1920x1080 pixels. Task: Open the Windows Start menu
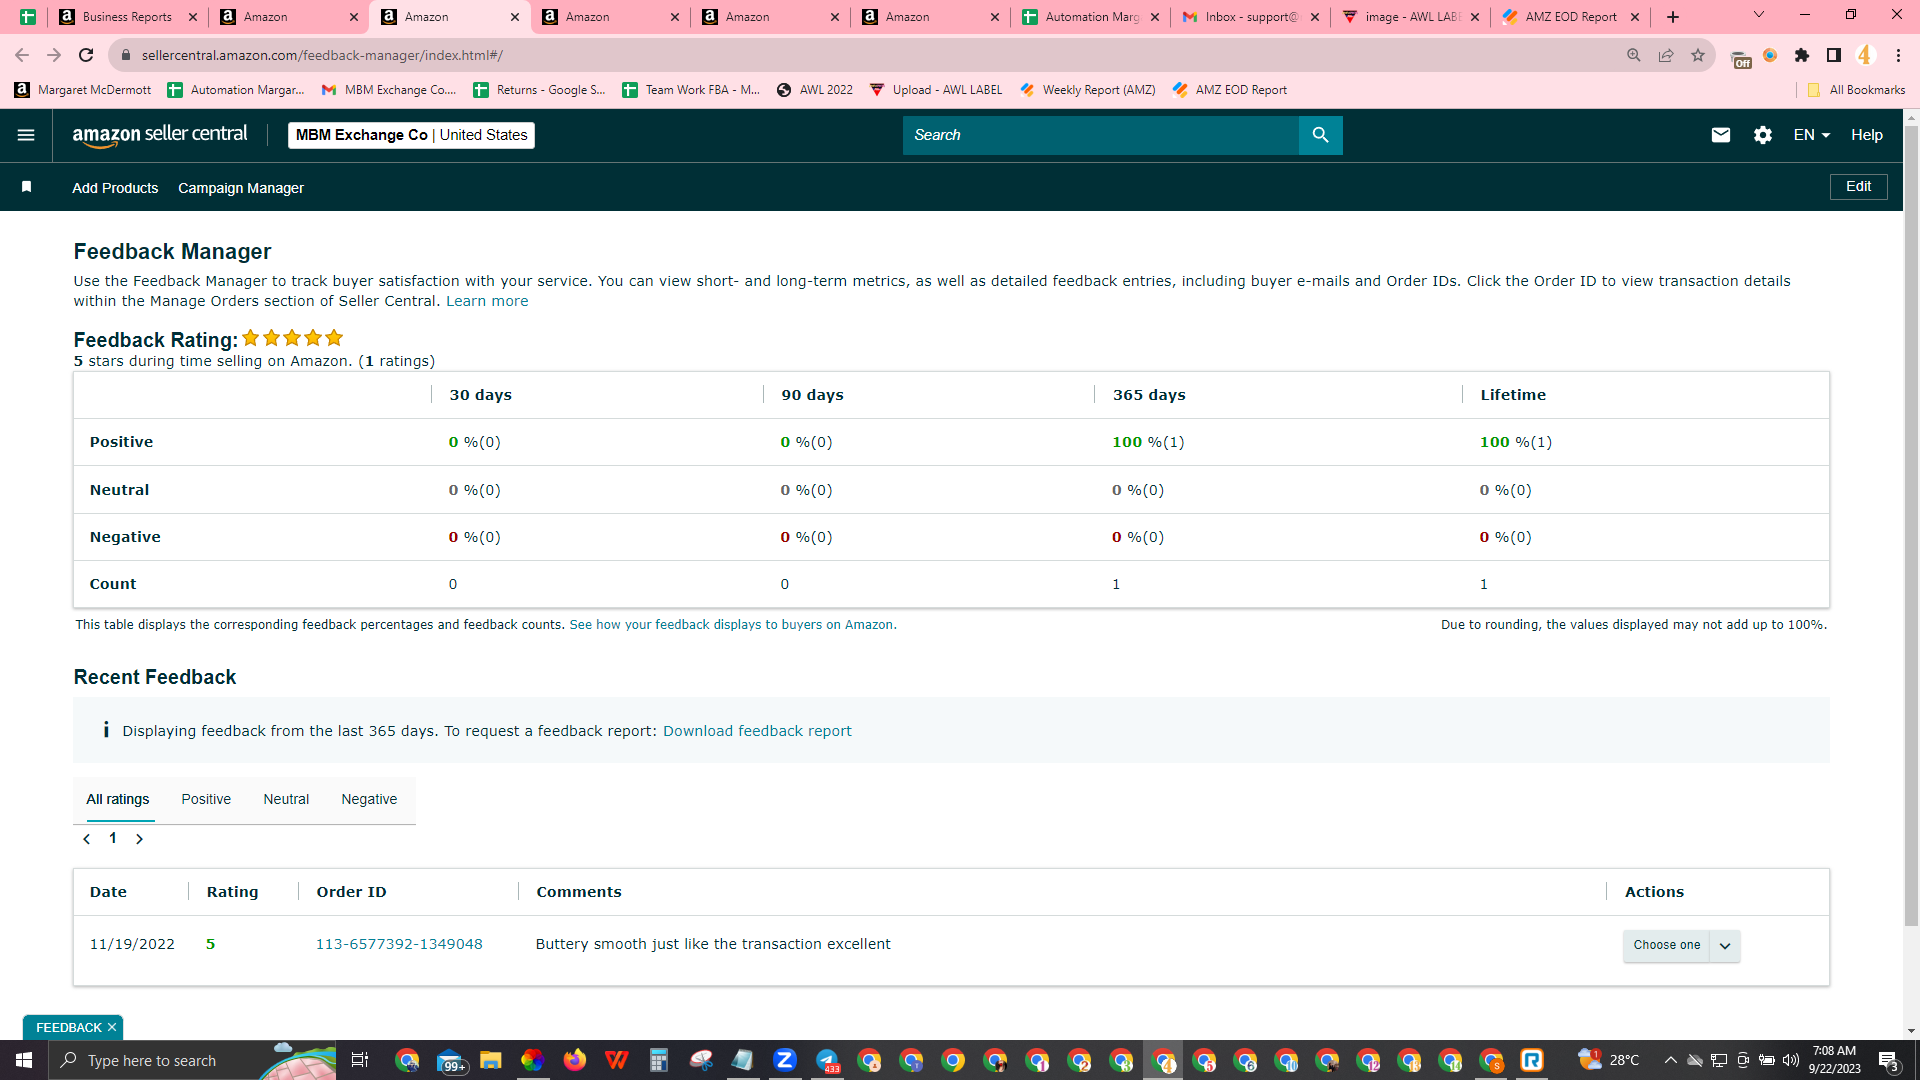[x=24, y=1060]
